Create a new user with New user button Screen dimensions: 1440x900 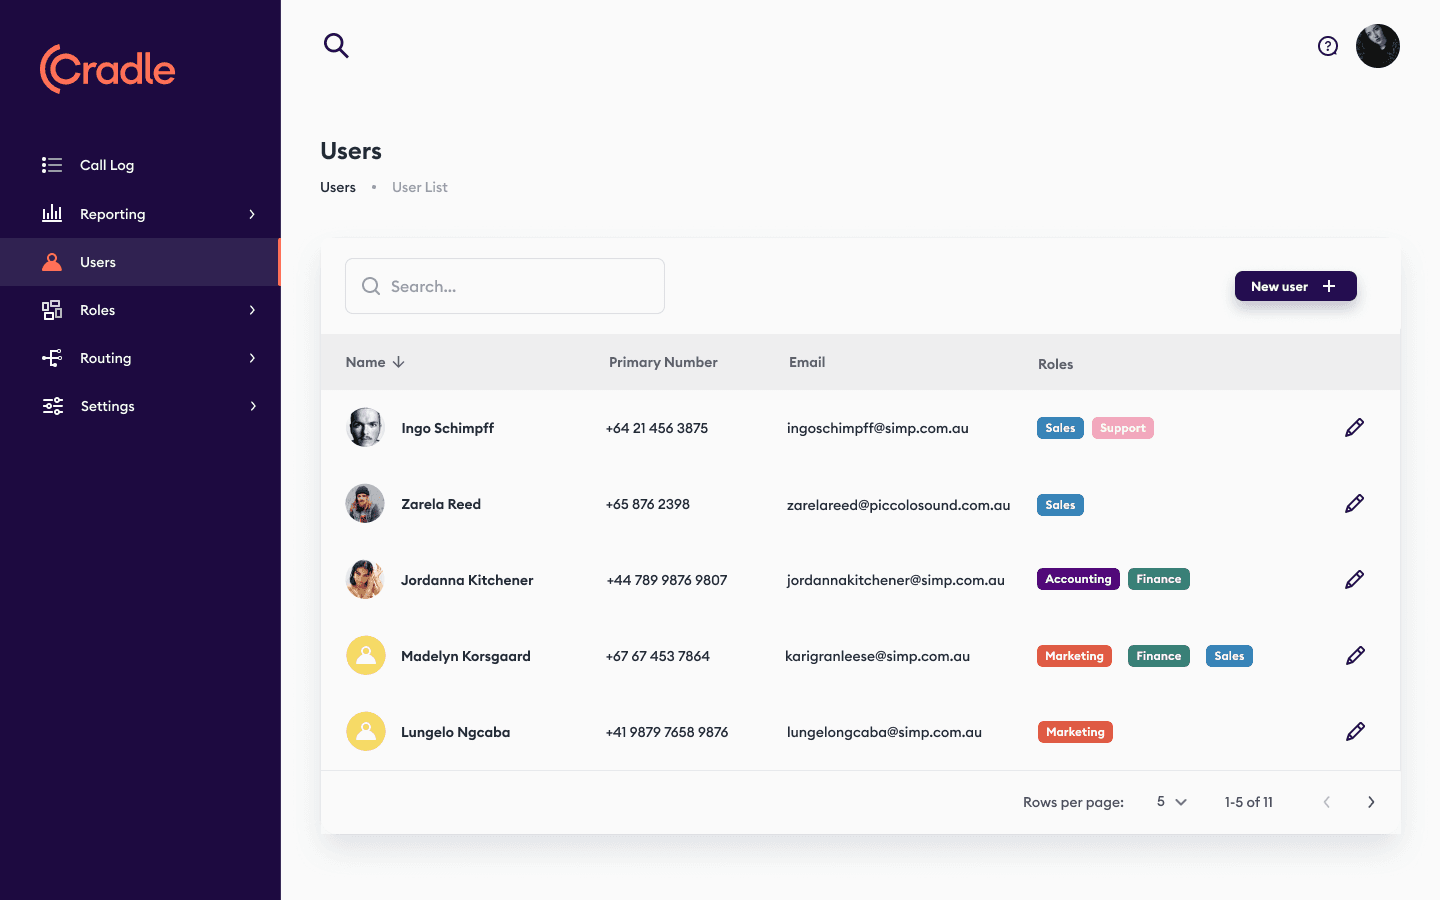tap(1295, 286)
